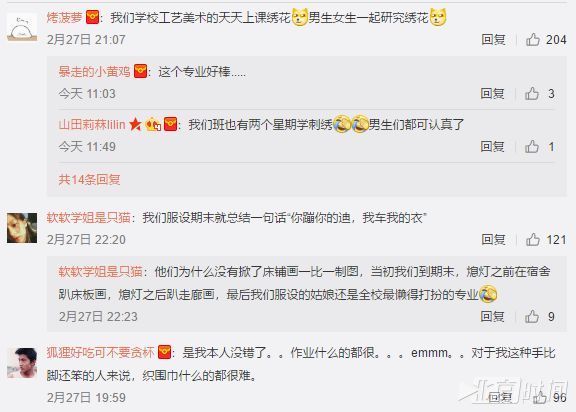This screenshot has width=576, height=412.
Task: Click the red envelope badge beside 烤菠萝
Action: point(92,17)
